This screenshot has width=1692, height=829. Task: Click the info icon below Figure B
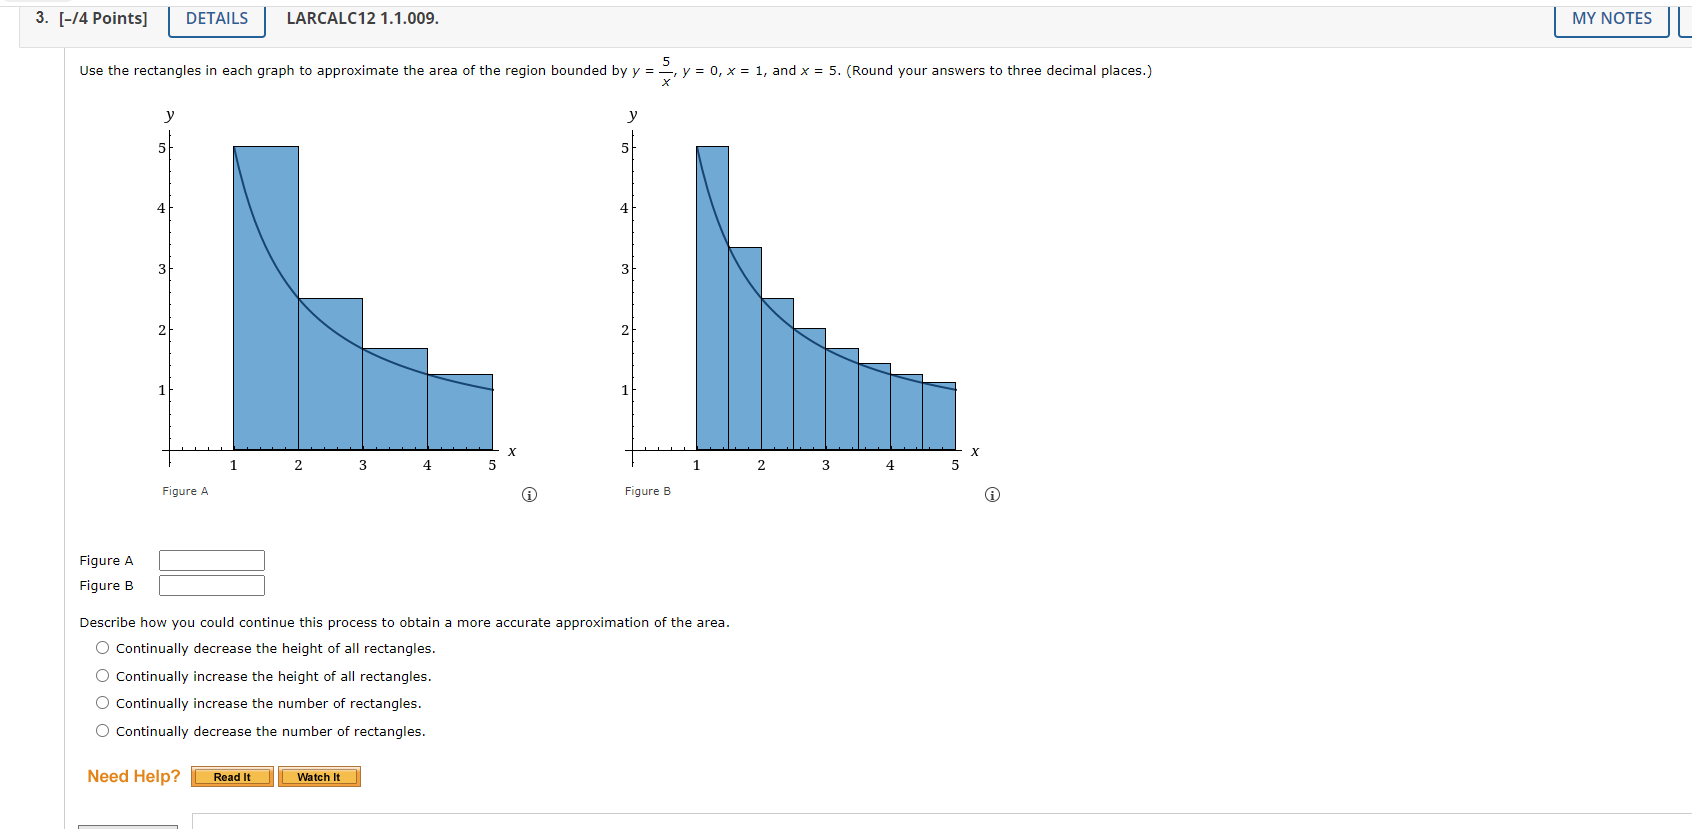coord(992,494)
